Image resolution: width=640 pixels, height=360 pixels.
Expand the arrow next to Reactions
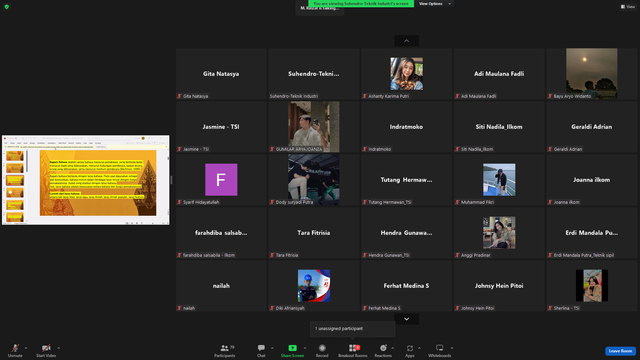393,348
